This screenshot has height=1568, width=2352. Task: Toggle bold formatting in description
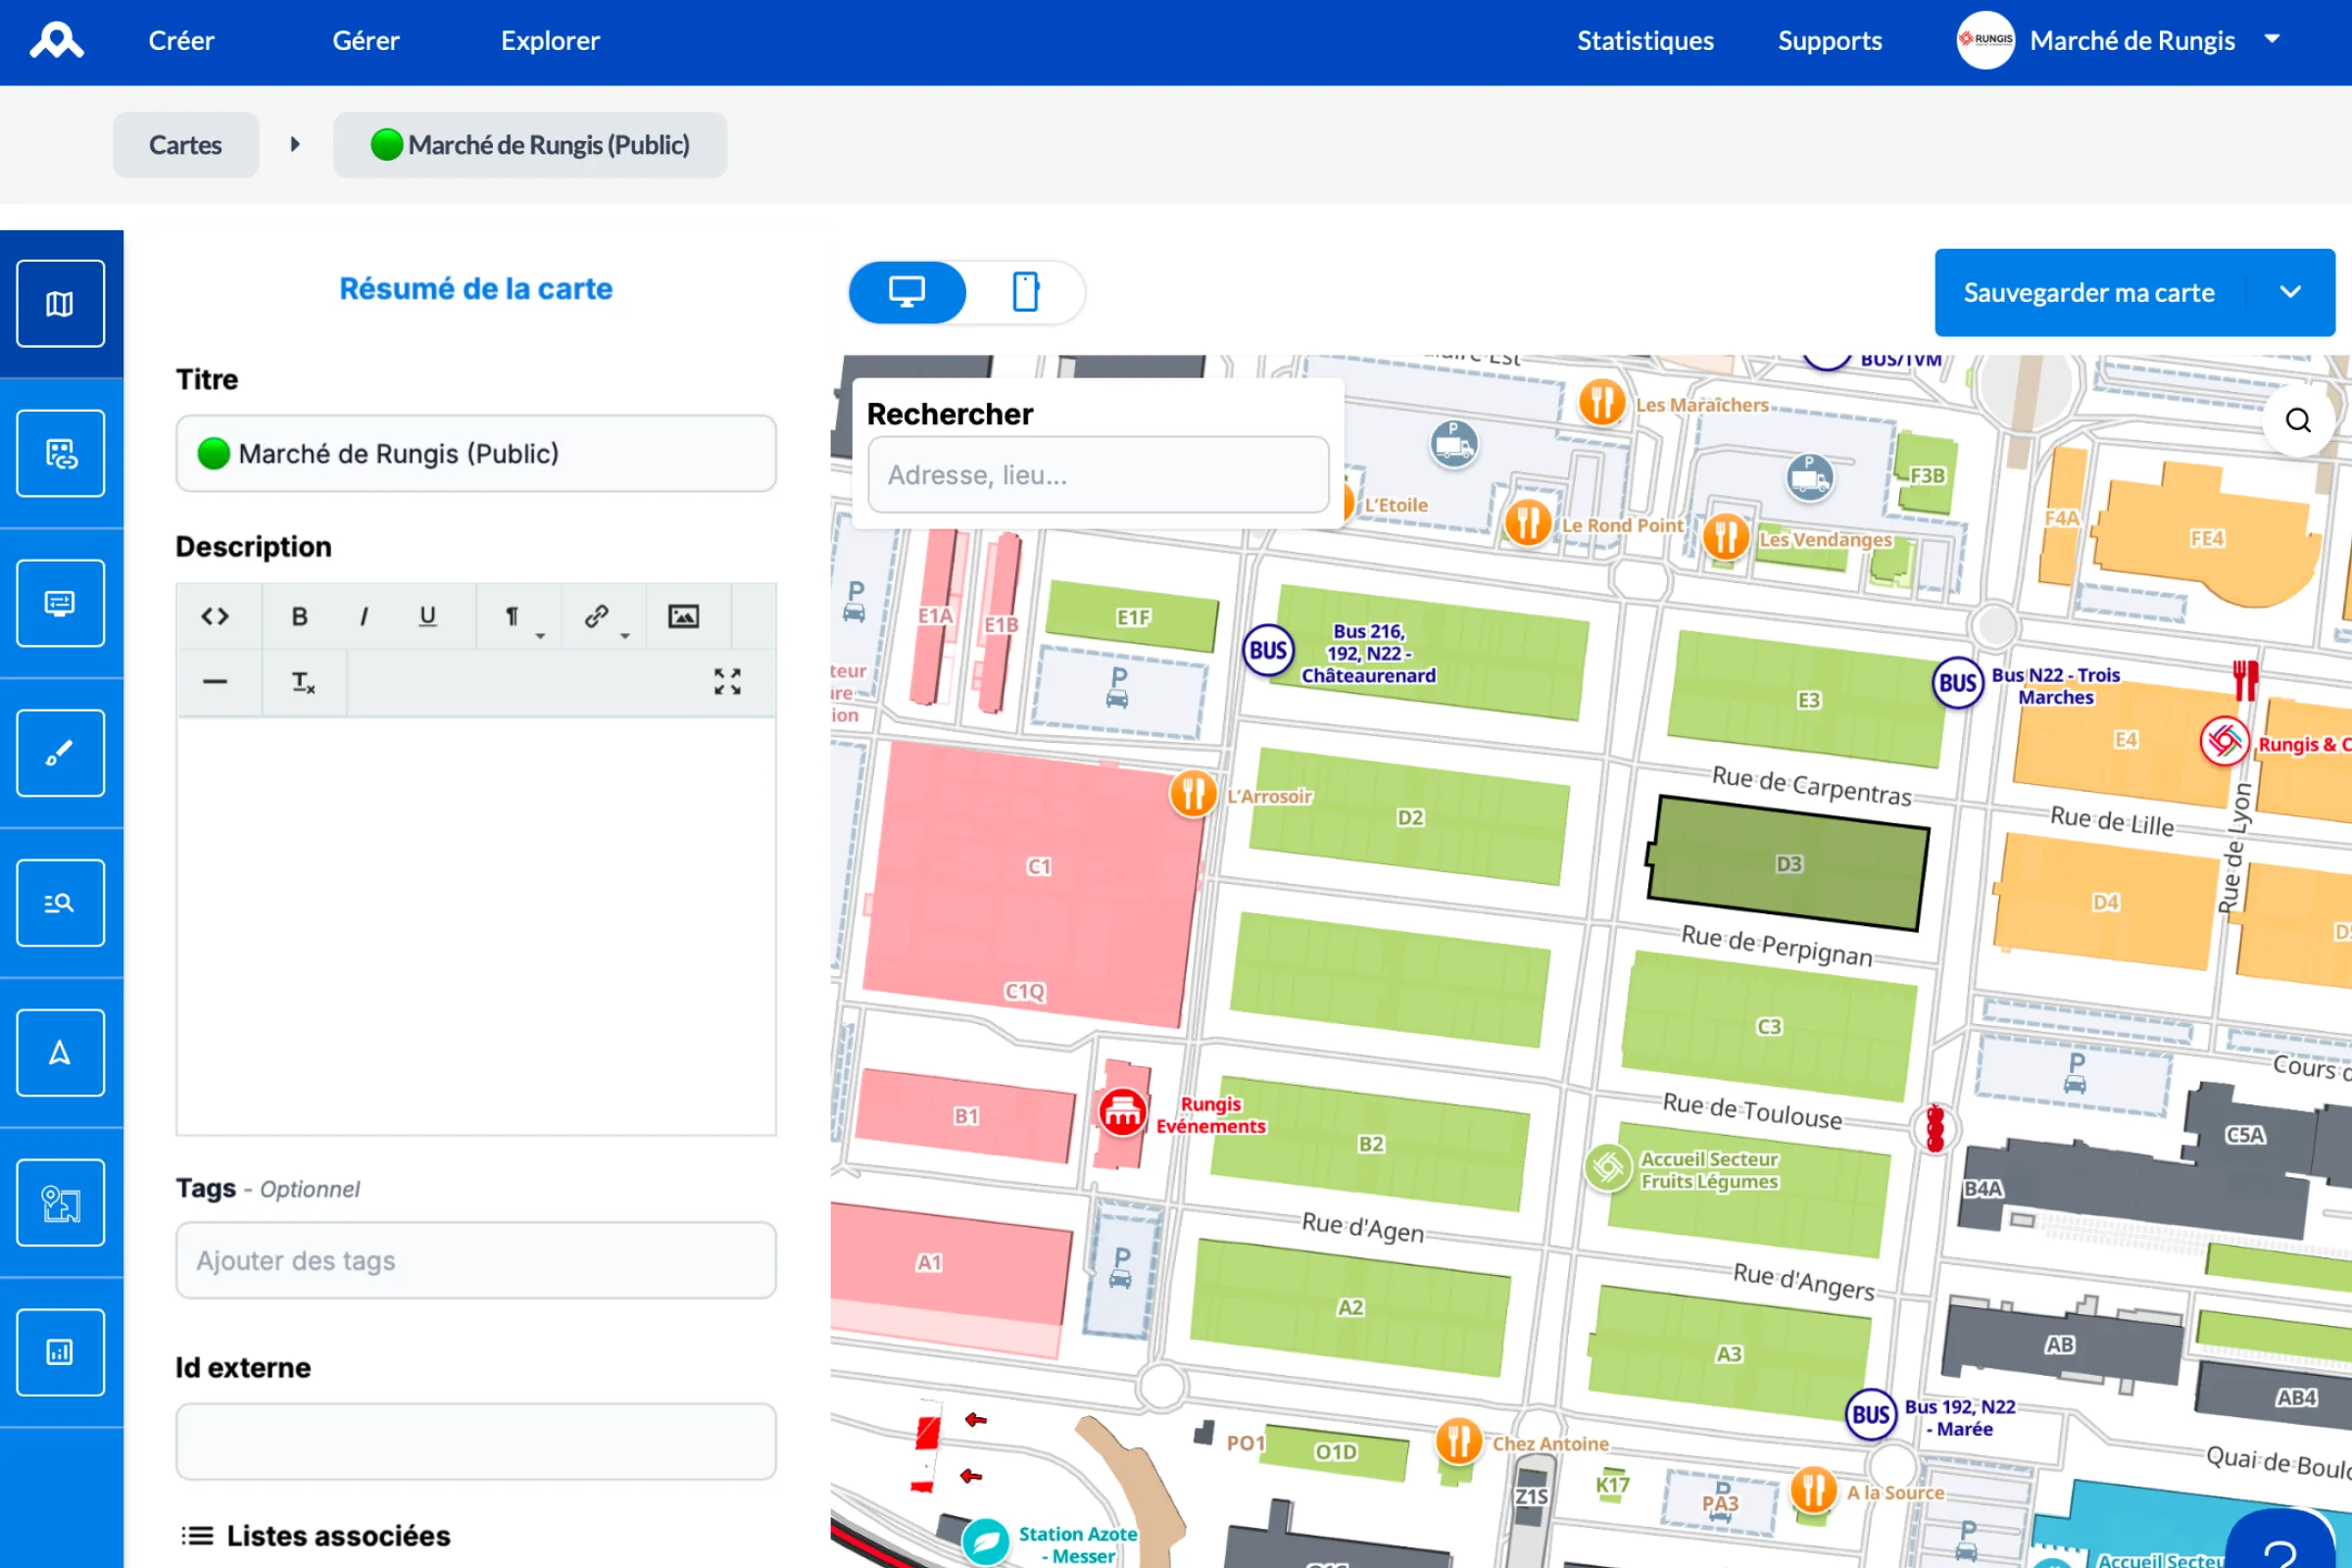[299, 616]
